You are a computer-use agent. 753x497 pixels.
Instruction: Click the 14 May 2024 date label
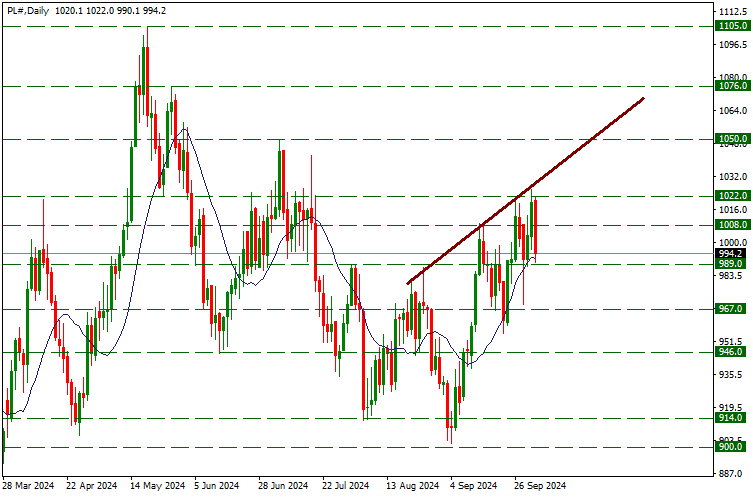(x=157, y=486)
